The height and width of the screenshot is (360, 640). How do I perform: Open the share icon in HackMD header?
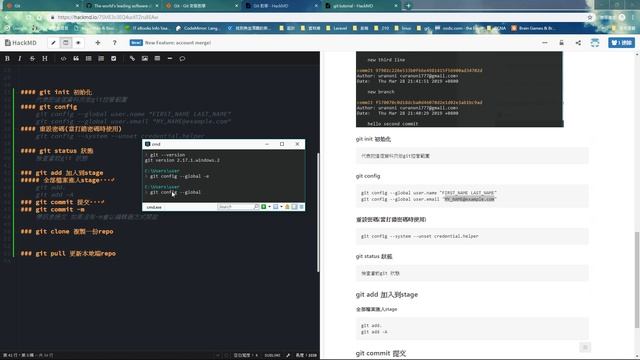(x=578, y=43)
